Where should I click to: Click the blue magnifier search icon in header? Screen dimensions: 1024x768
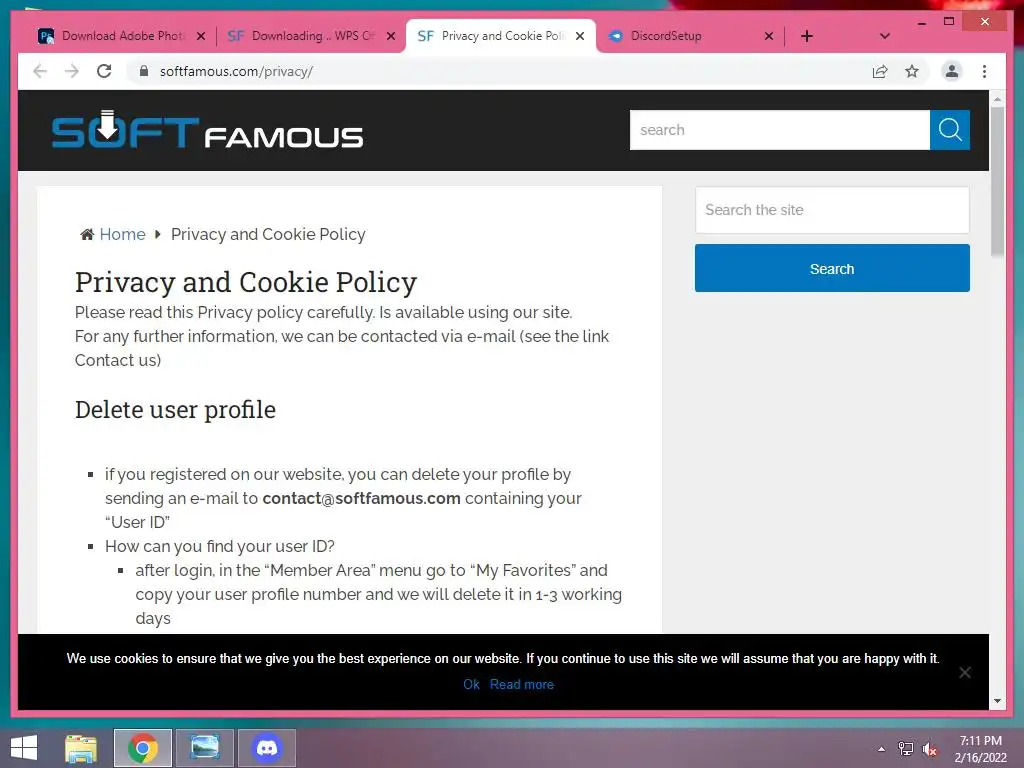(950, 130)
